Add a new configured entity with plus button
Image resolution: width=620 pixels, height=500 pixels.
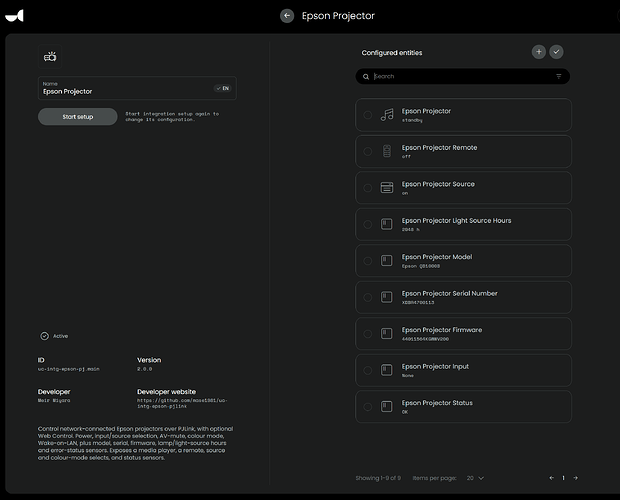point(539,52)
